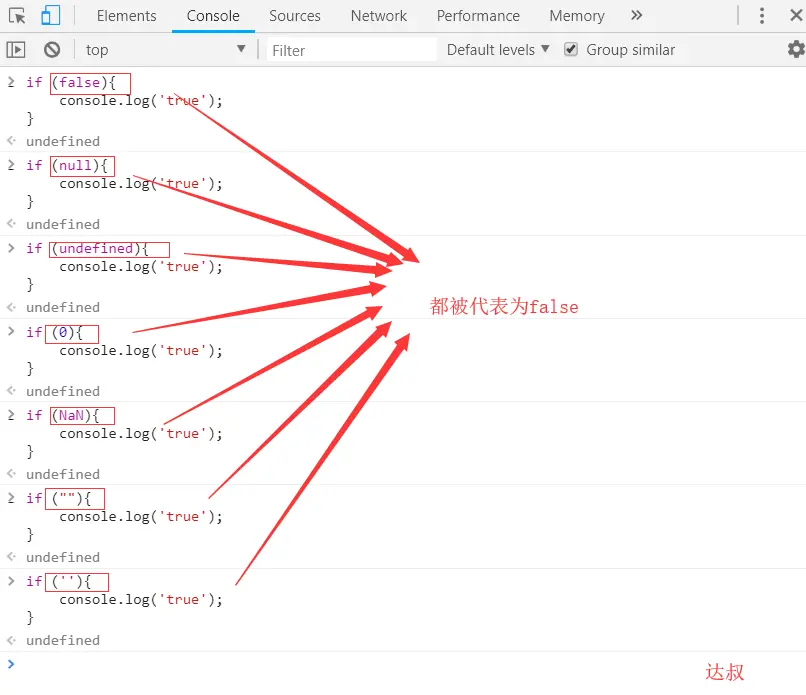Switch to the Performance tab
This screenshot has width=806, height=695.
(478, 16)
